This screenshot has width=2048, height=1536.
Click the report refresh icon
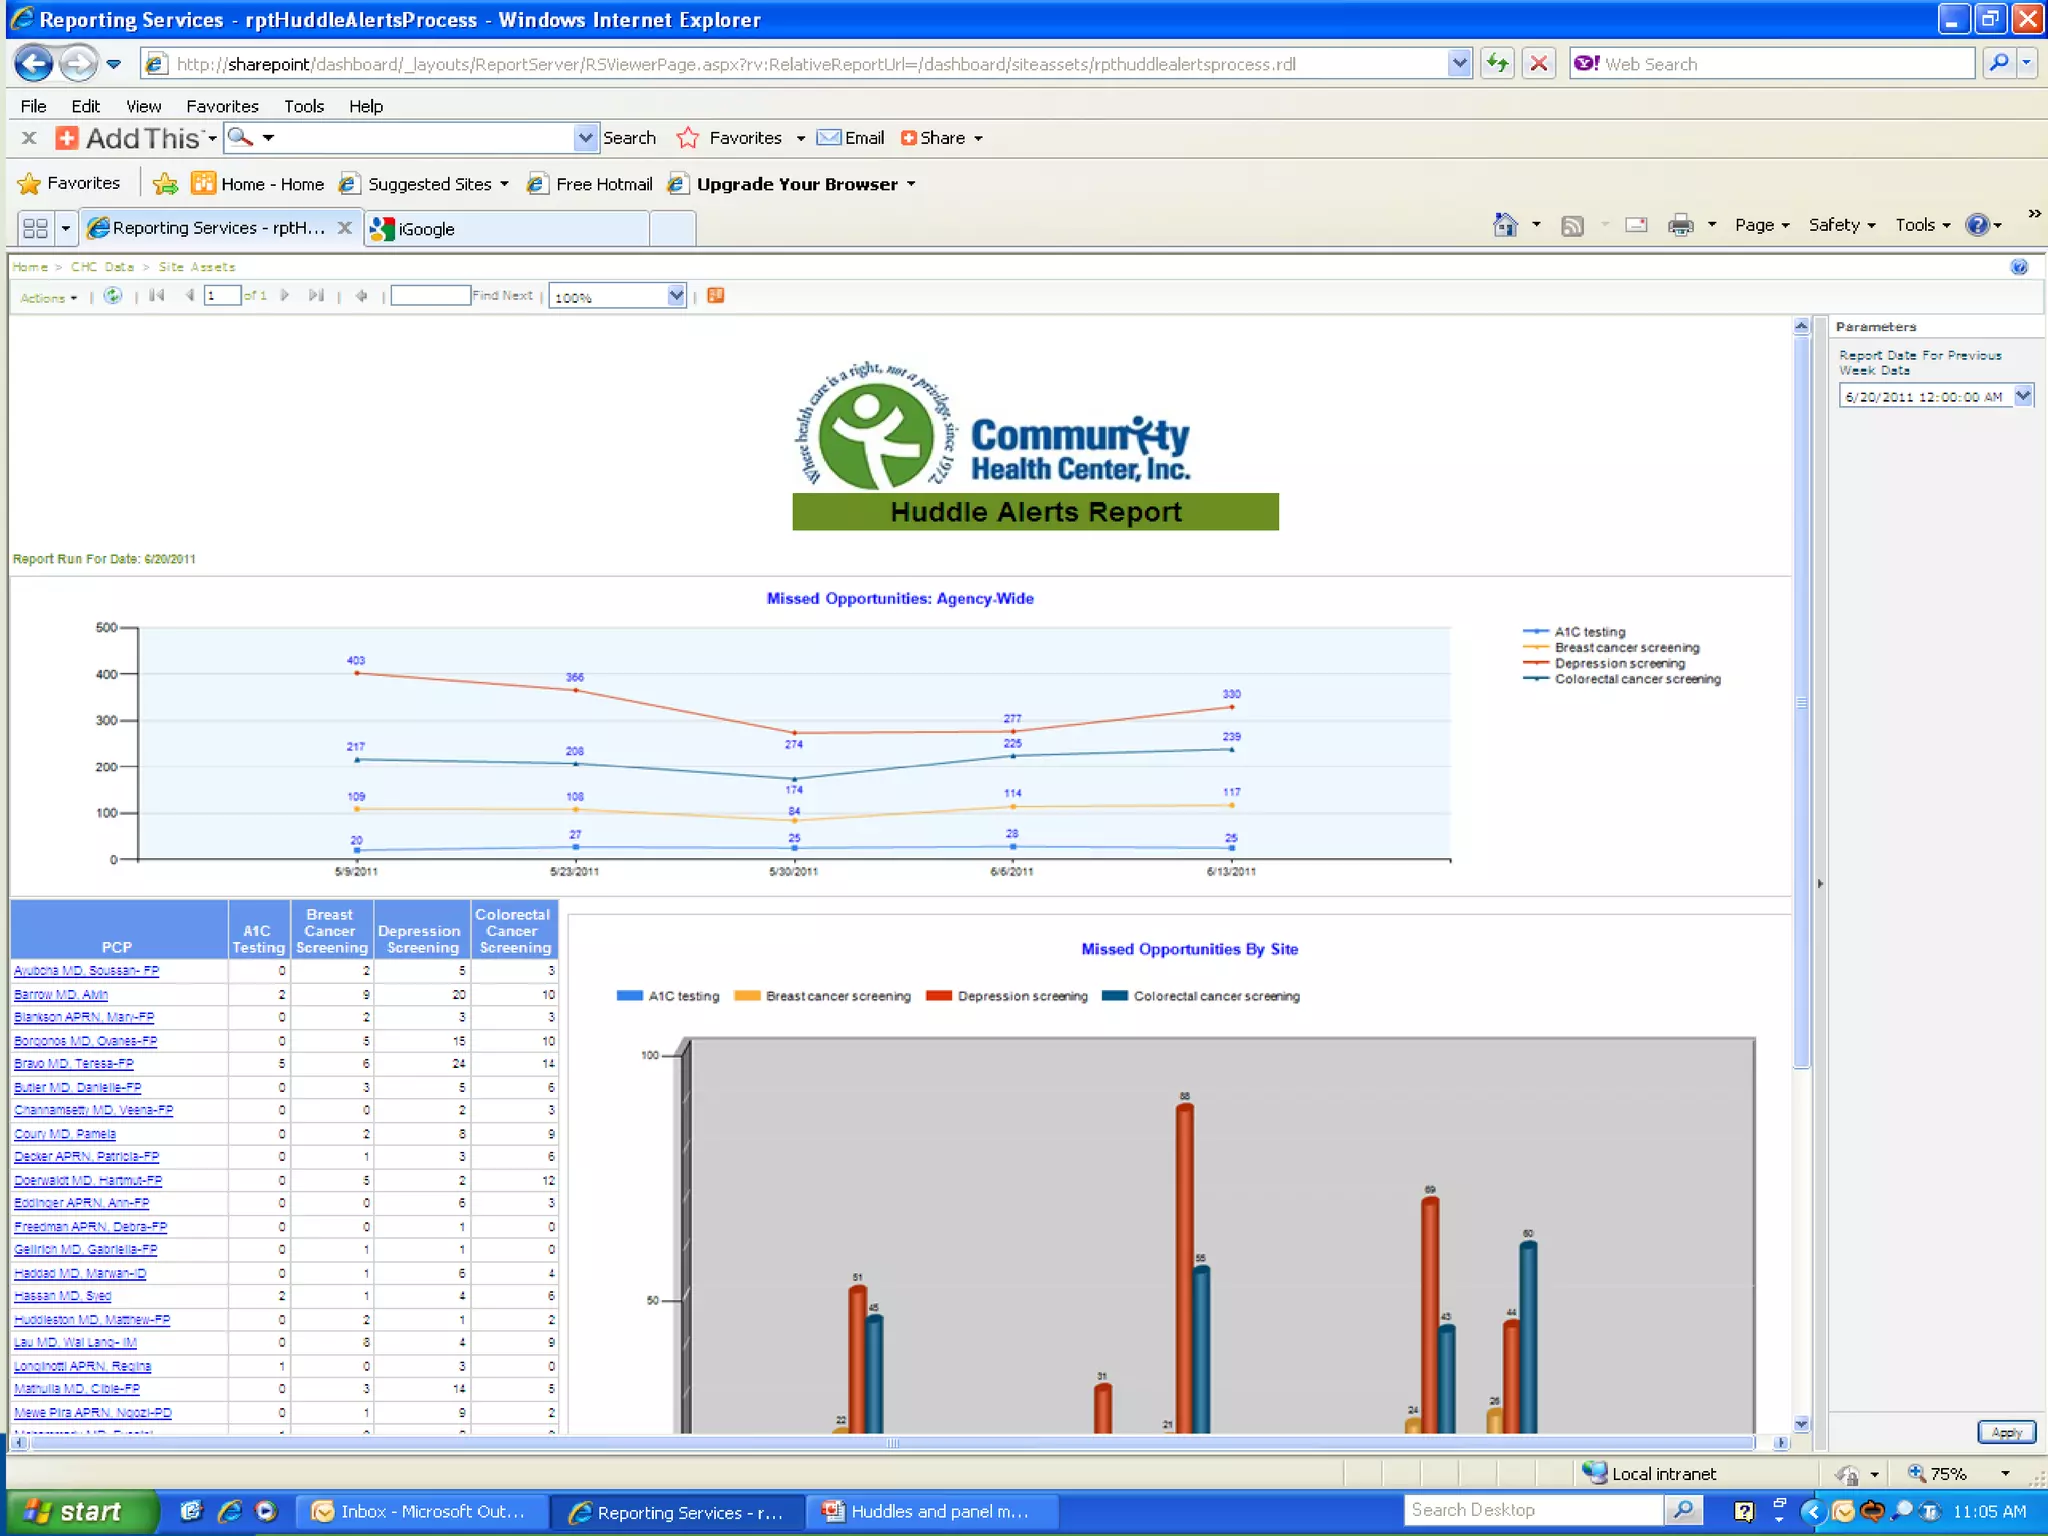point(113,296)
